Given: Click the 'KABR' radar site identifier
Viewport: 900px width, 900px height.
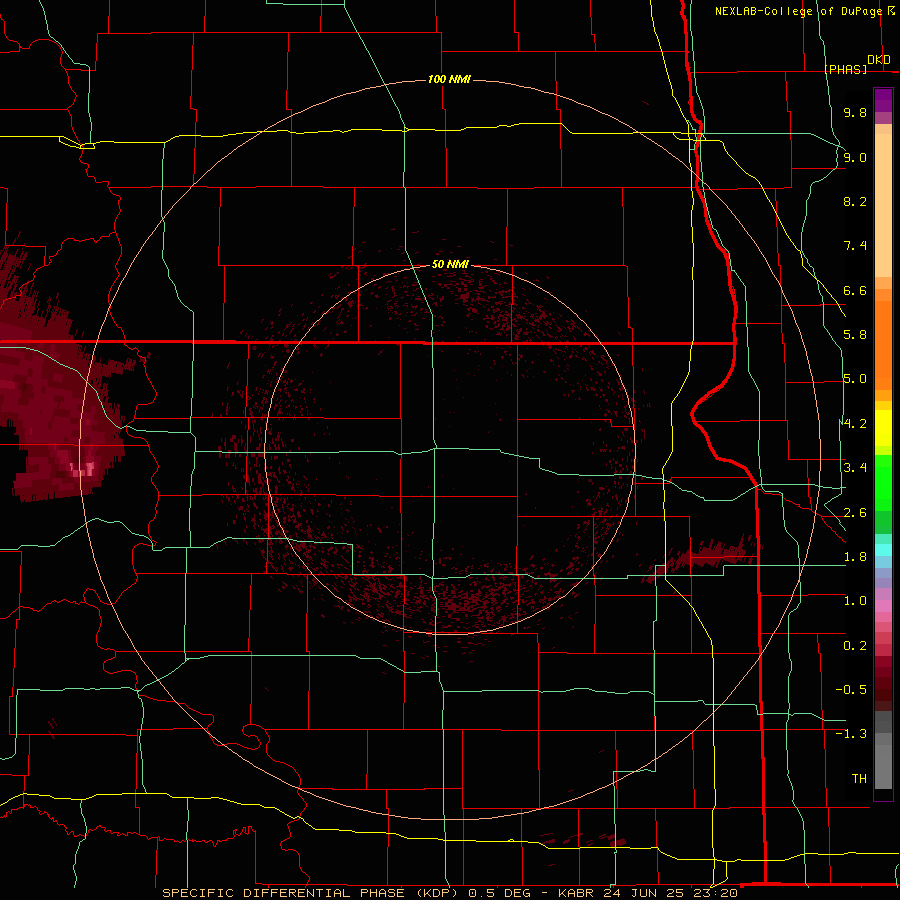Looking at the screenshot, I should pyautogui.click(x=577, y=893).
